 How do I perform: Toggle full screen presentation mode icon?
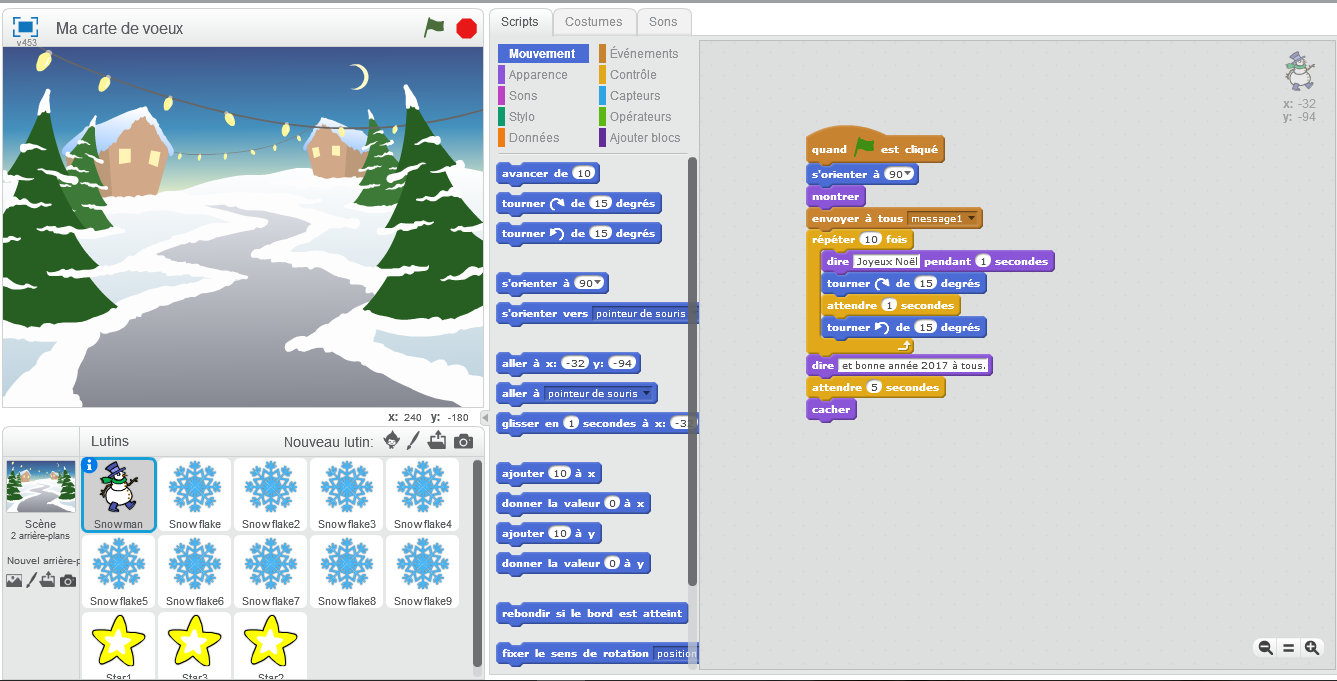25,27
